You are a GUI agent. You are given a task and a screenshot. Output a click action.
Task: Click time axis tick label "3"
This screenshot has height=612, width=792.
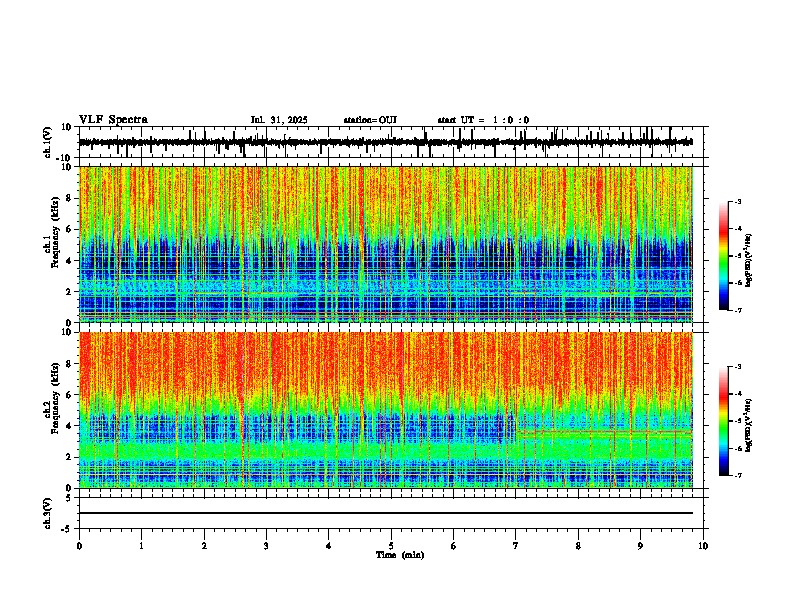(266, 546)
